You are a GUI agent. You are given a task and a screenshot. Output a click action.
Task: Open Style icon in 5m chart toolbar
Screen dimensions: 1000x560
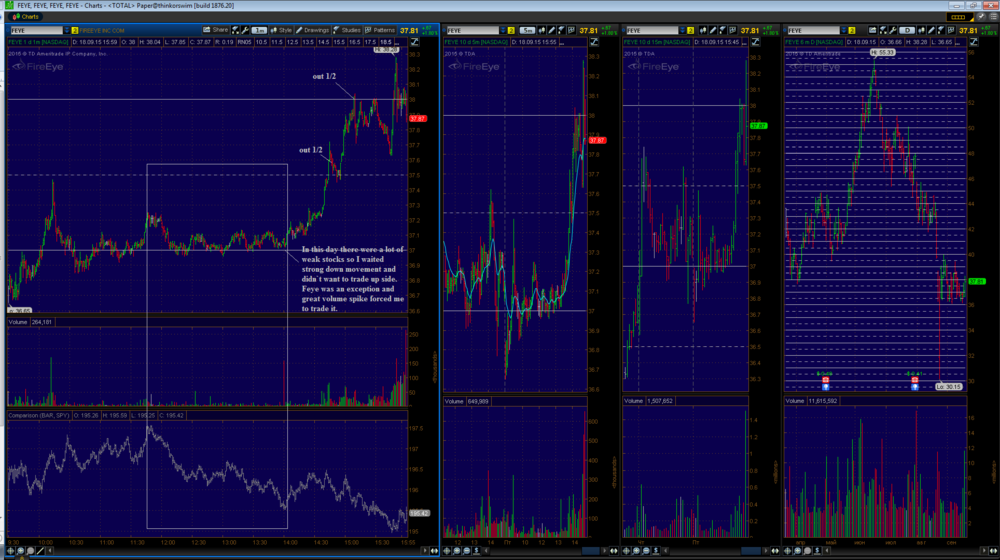[x=541, y=30]
